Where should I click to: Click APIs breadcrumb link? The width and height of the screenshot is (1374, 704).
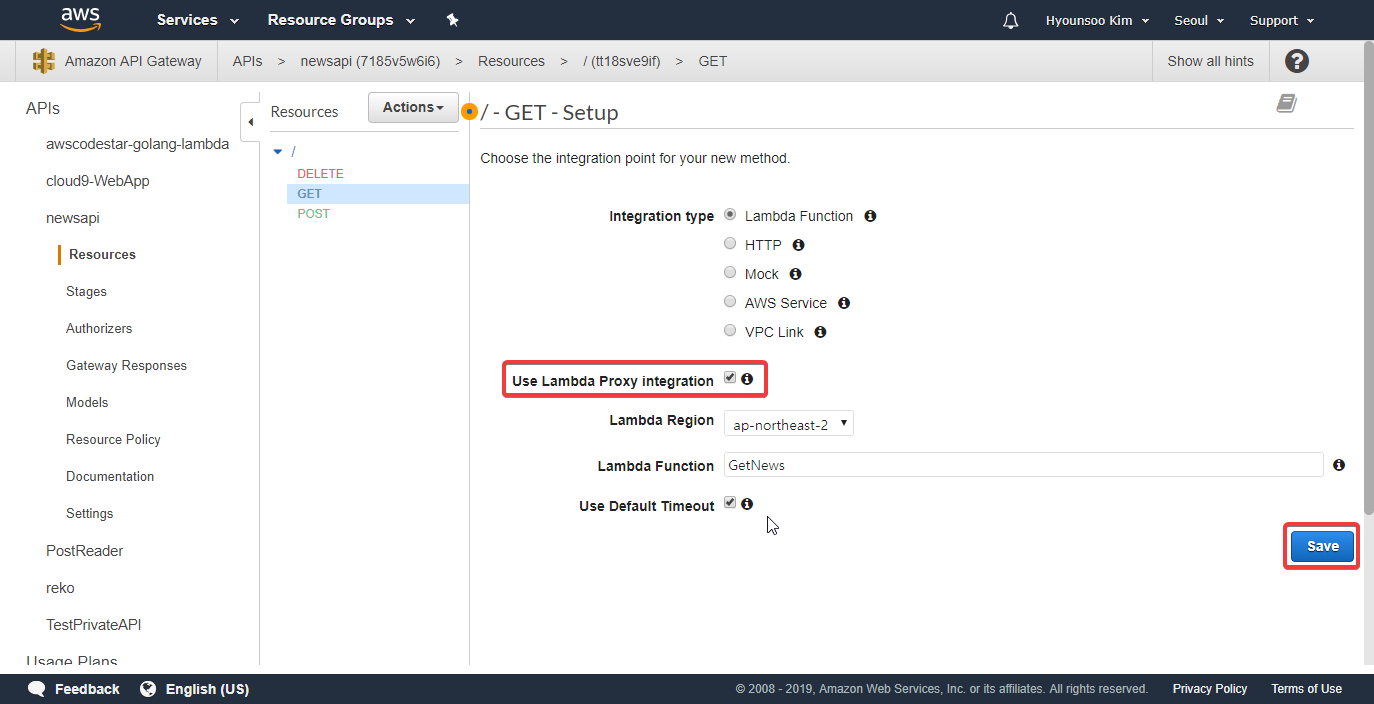(247, 61)
